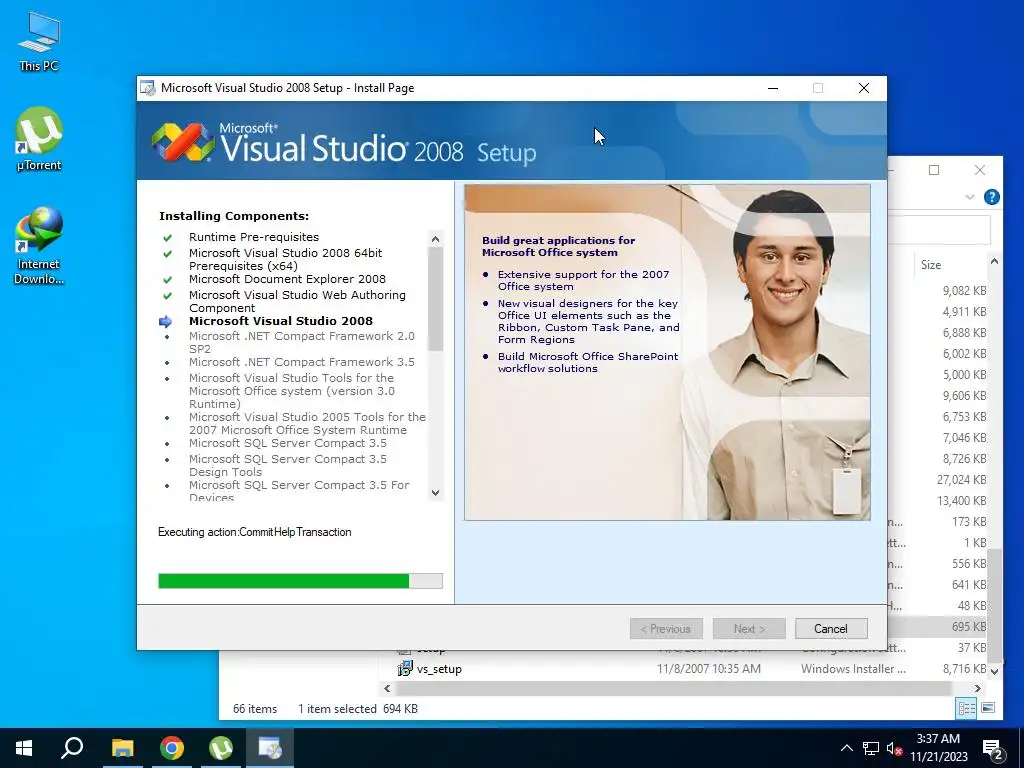Click 'Microsoft .NET Compact Framework 3.5' item
1024x768 pixels.
pos(302,362)
